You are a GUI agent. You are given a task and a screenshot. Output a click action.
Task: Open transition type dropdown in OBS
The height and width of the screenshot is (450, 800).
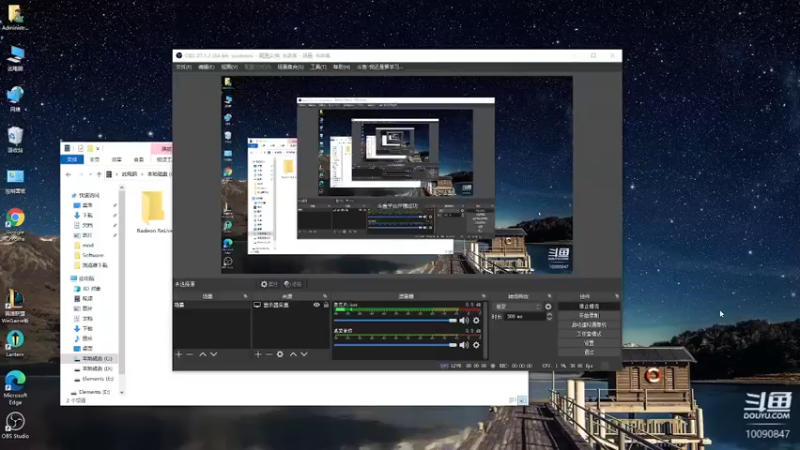[517, 307]
